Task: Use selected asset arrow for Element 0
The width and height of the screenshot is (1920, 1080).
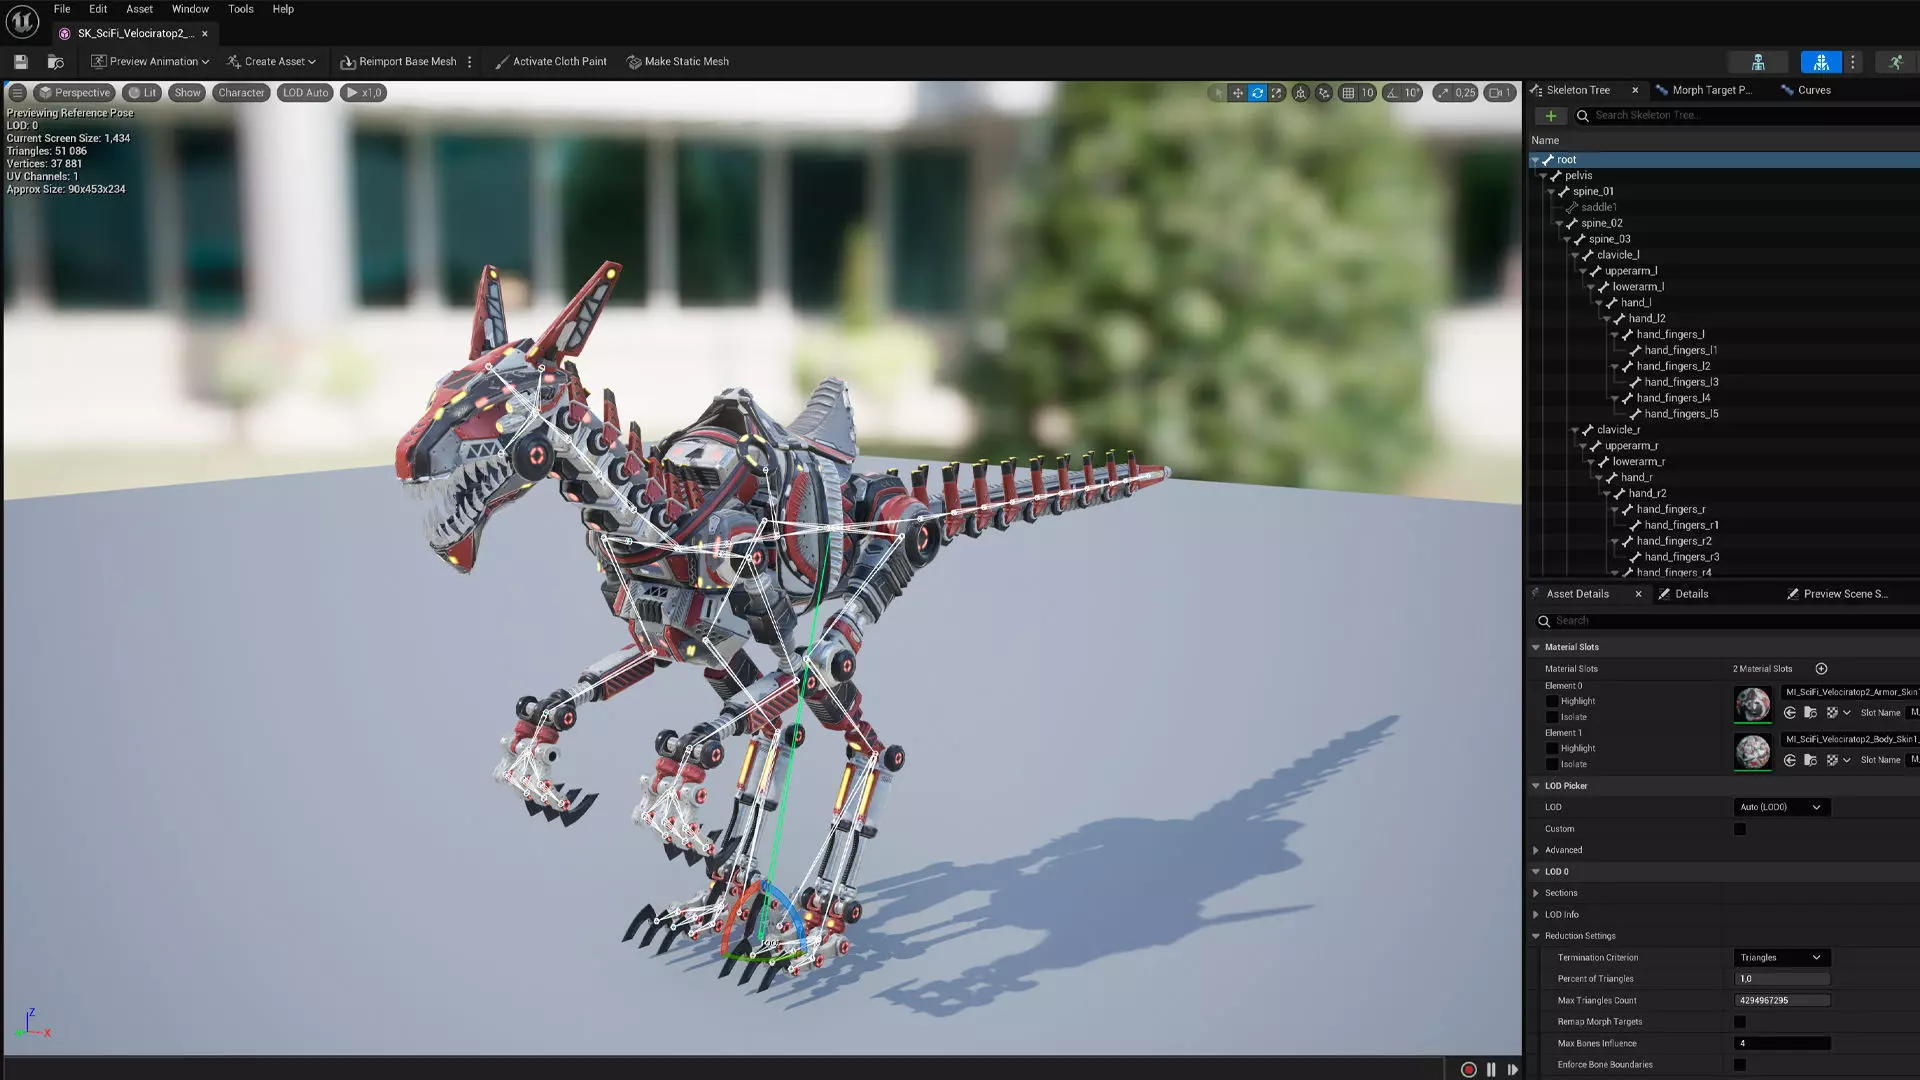Action: [1790, 713]
